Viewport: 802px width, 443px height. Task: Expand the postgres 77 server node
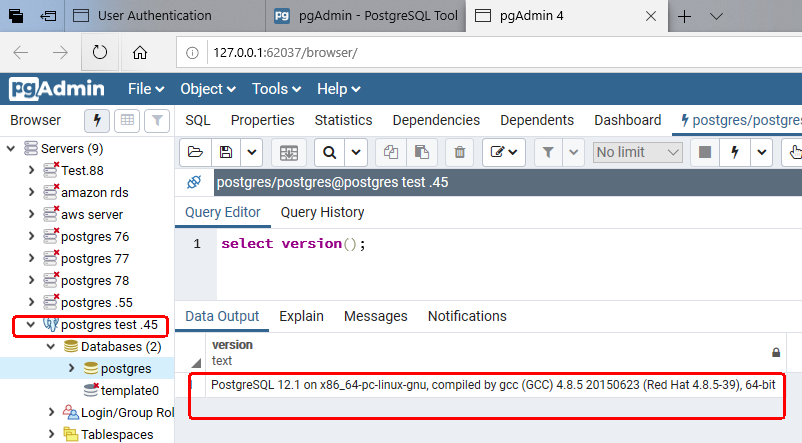pos(31,258)
